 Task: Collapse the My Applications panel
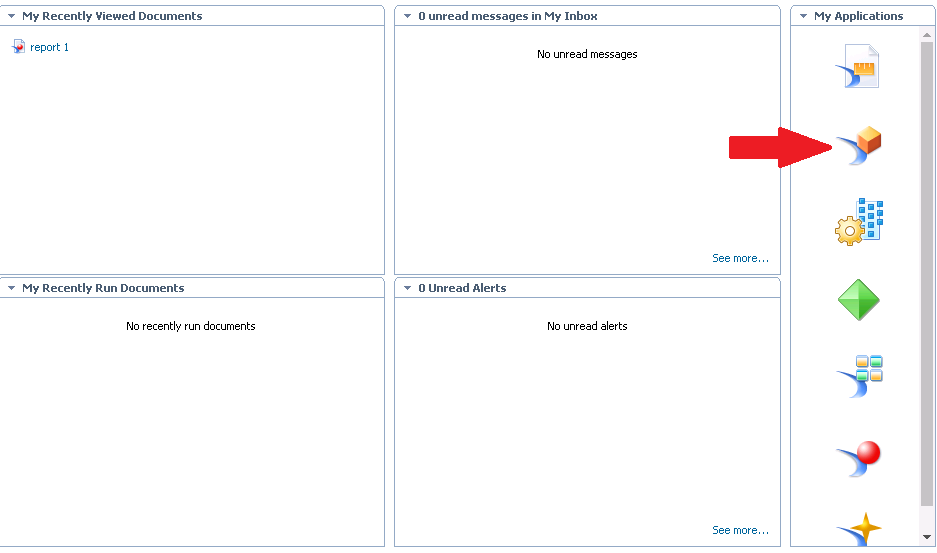click(803, 16)
